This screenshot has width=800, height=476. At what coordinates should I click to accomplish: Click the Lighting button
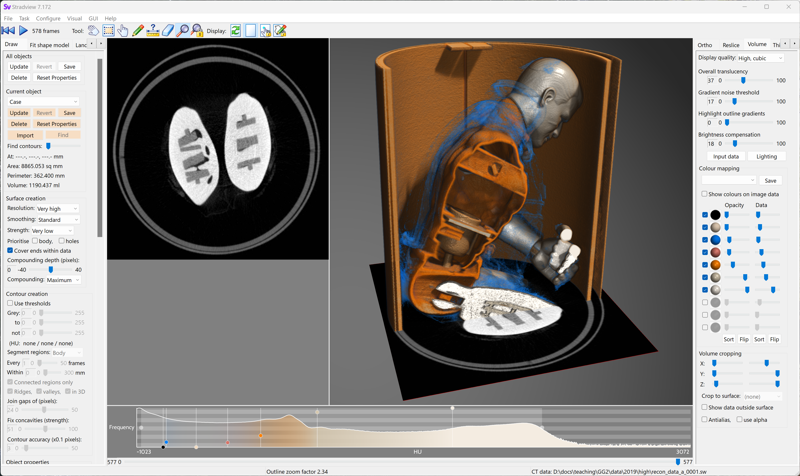tap(766, 157)
